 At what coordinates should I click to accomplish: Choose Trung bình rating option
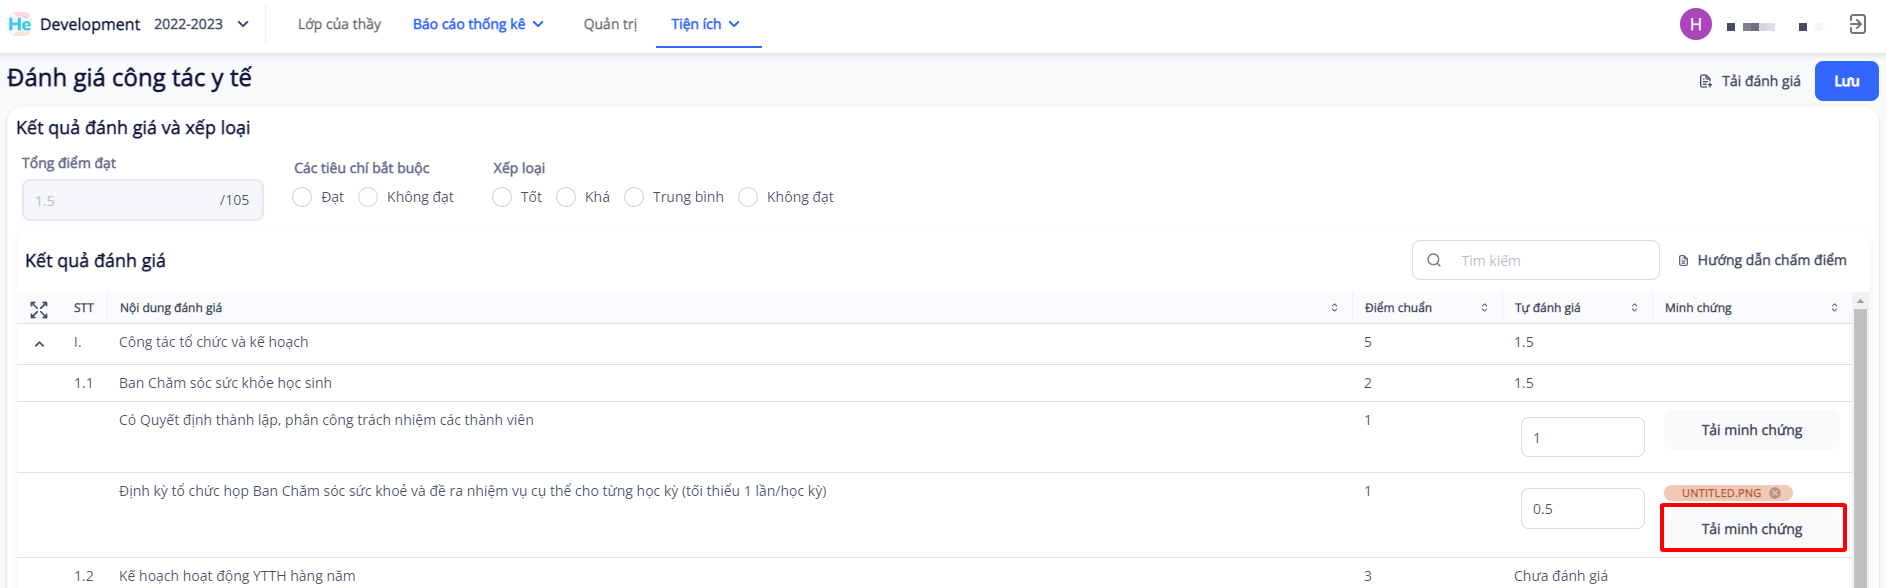pyautogui.click(x=634, y=198)
